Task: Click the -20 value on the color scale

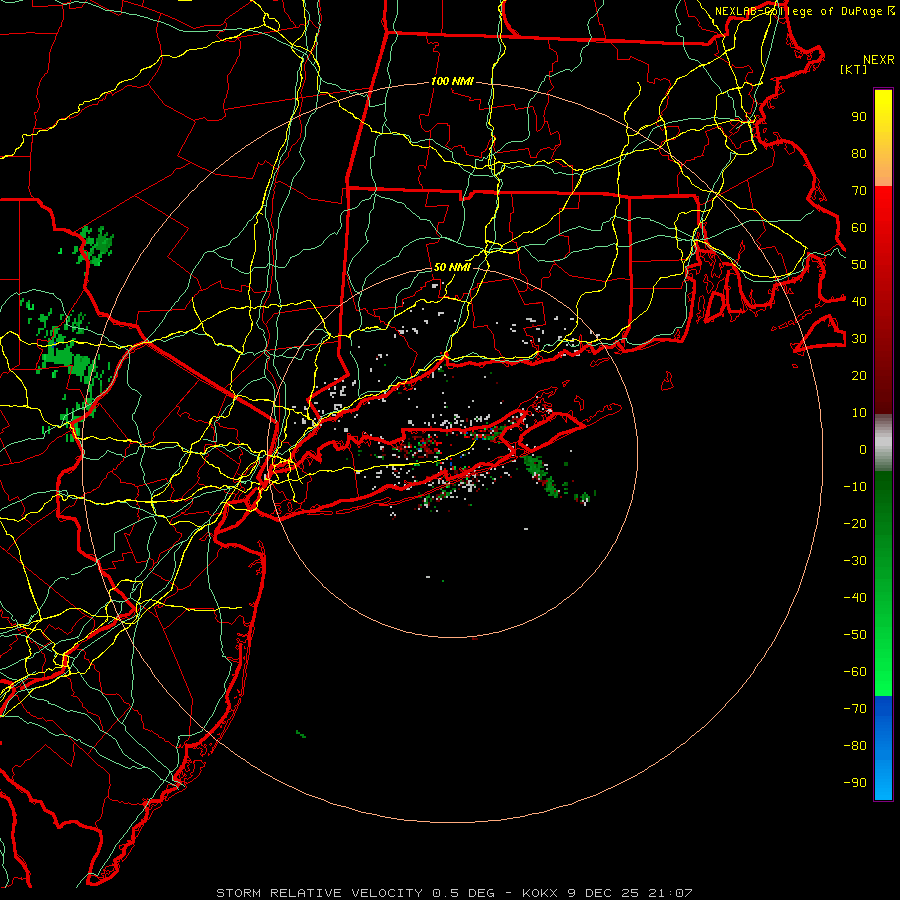Action: click(855, 523)
